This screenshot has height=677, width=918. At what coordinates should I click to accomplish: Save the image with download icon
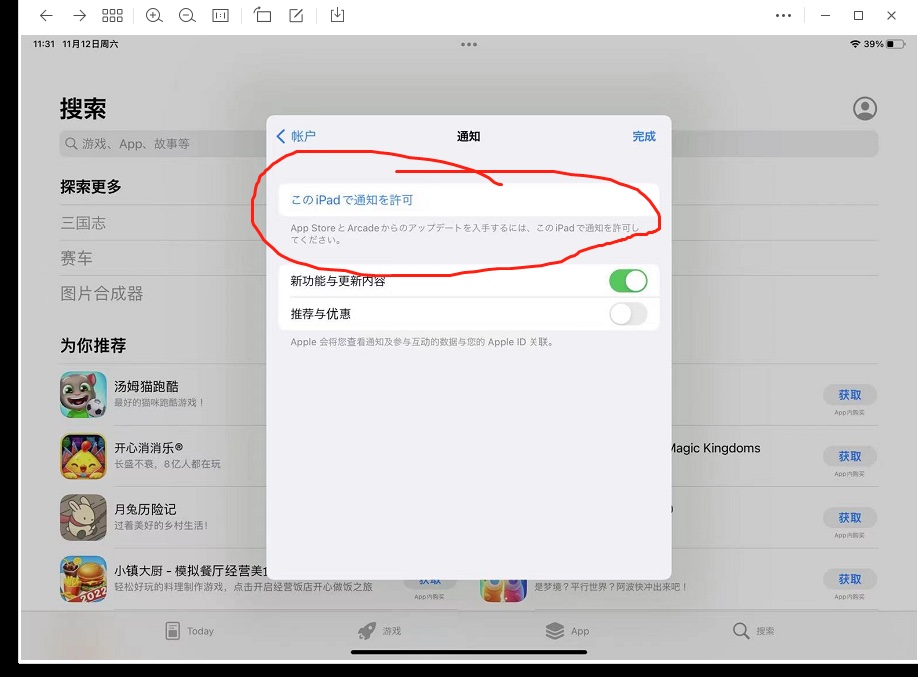pos(337,16)
